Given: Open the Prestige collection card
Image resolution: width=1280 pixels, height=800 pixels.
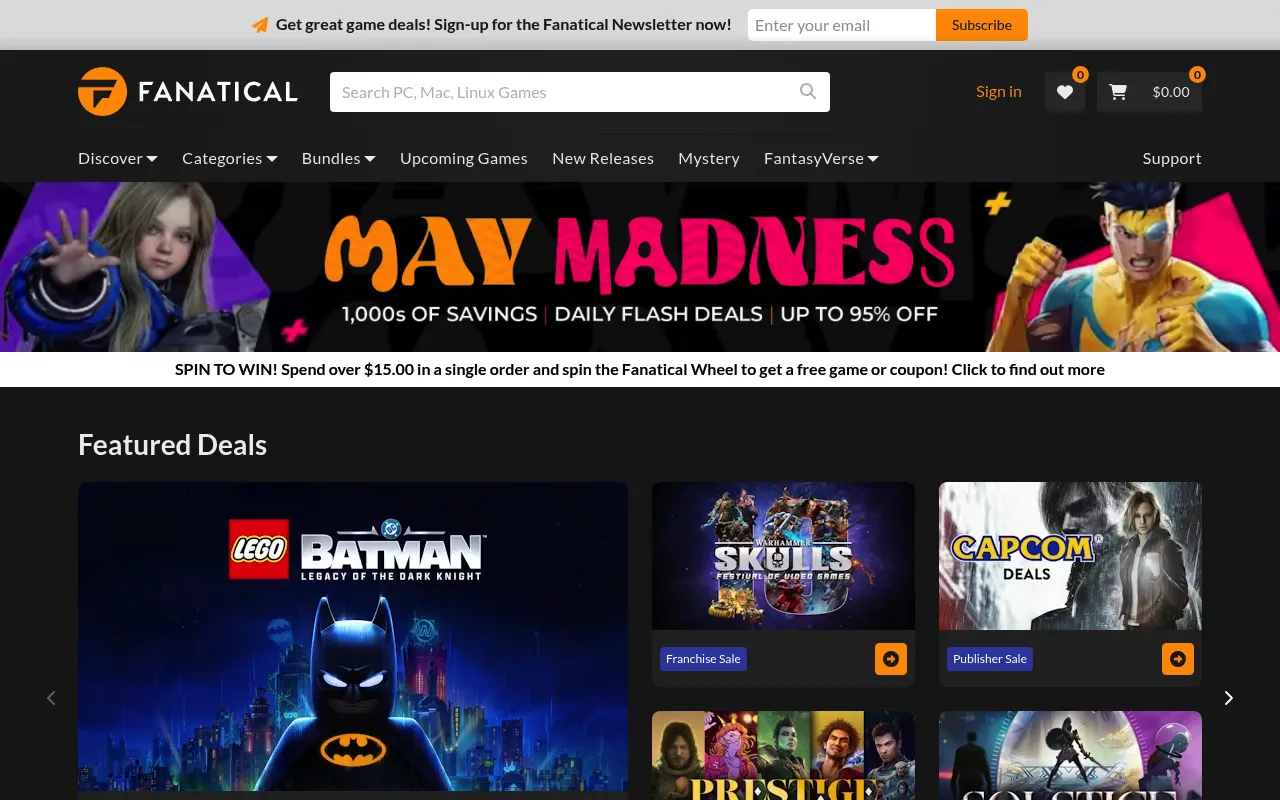Looking at the screenshot, I should 783,755.
